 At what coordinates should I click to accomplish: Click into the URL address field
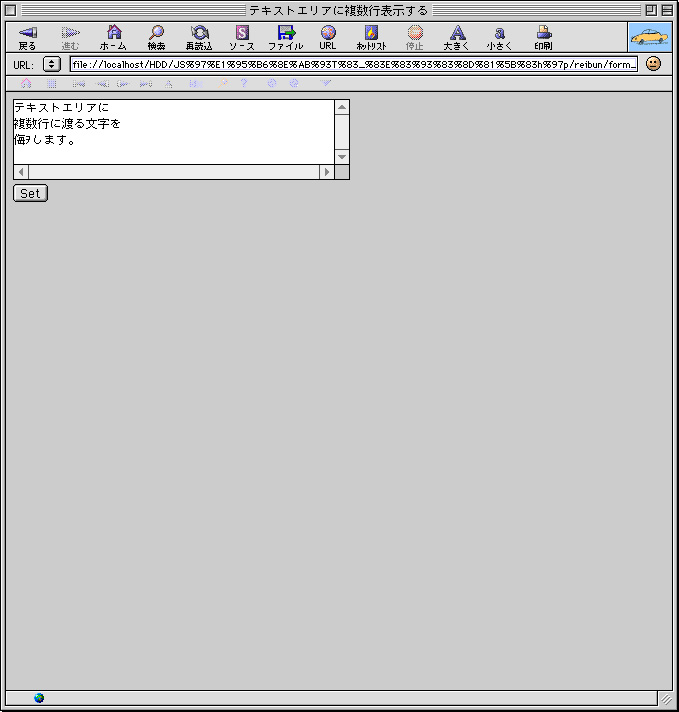click(354, 64)
